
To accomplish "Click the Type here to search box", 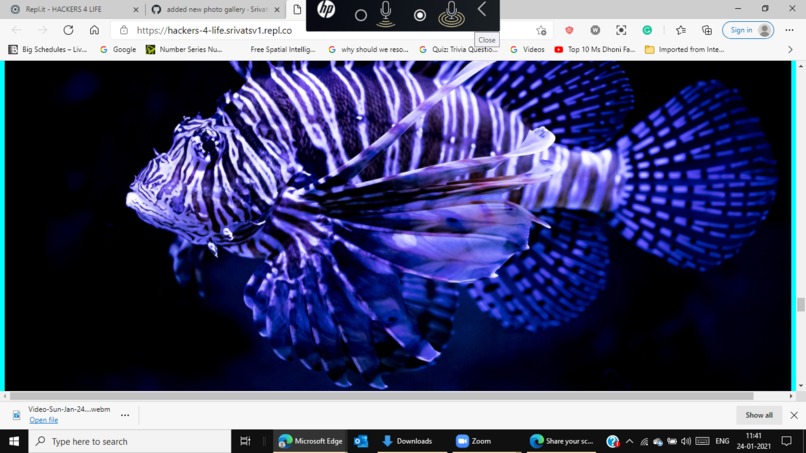I will pyautogui.click(x=130, y=441).
